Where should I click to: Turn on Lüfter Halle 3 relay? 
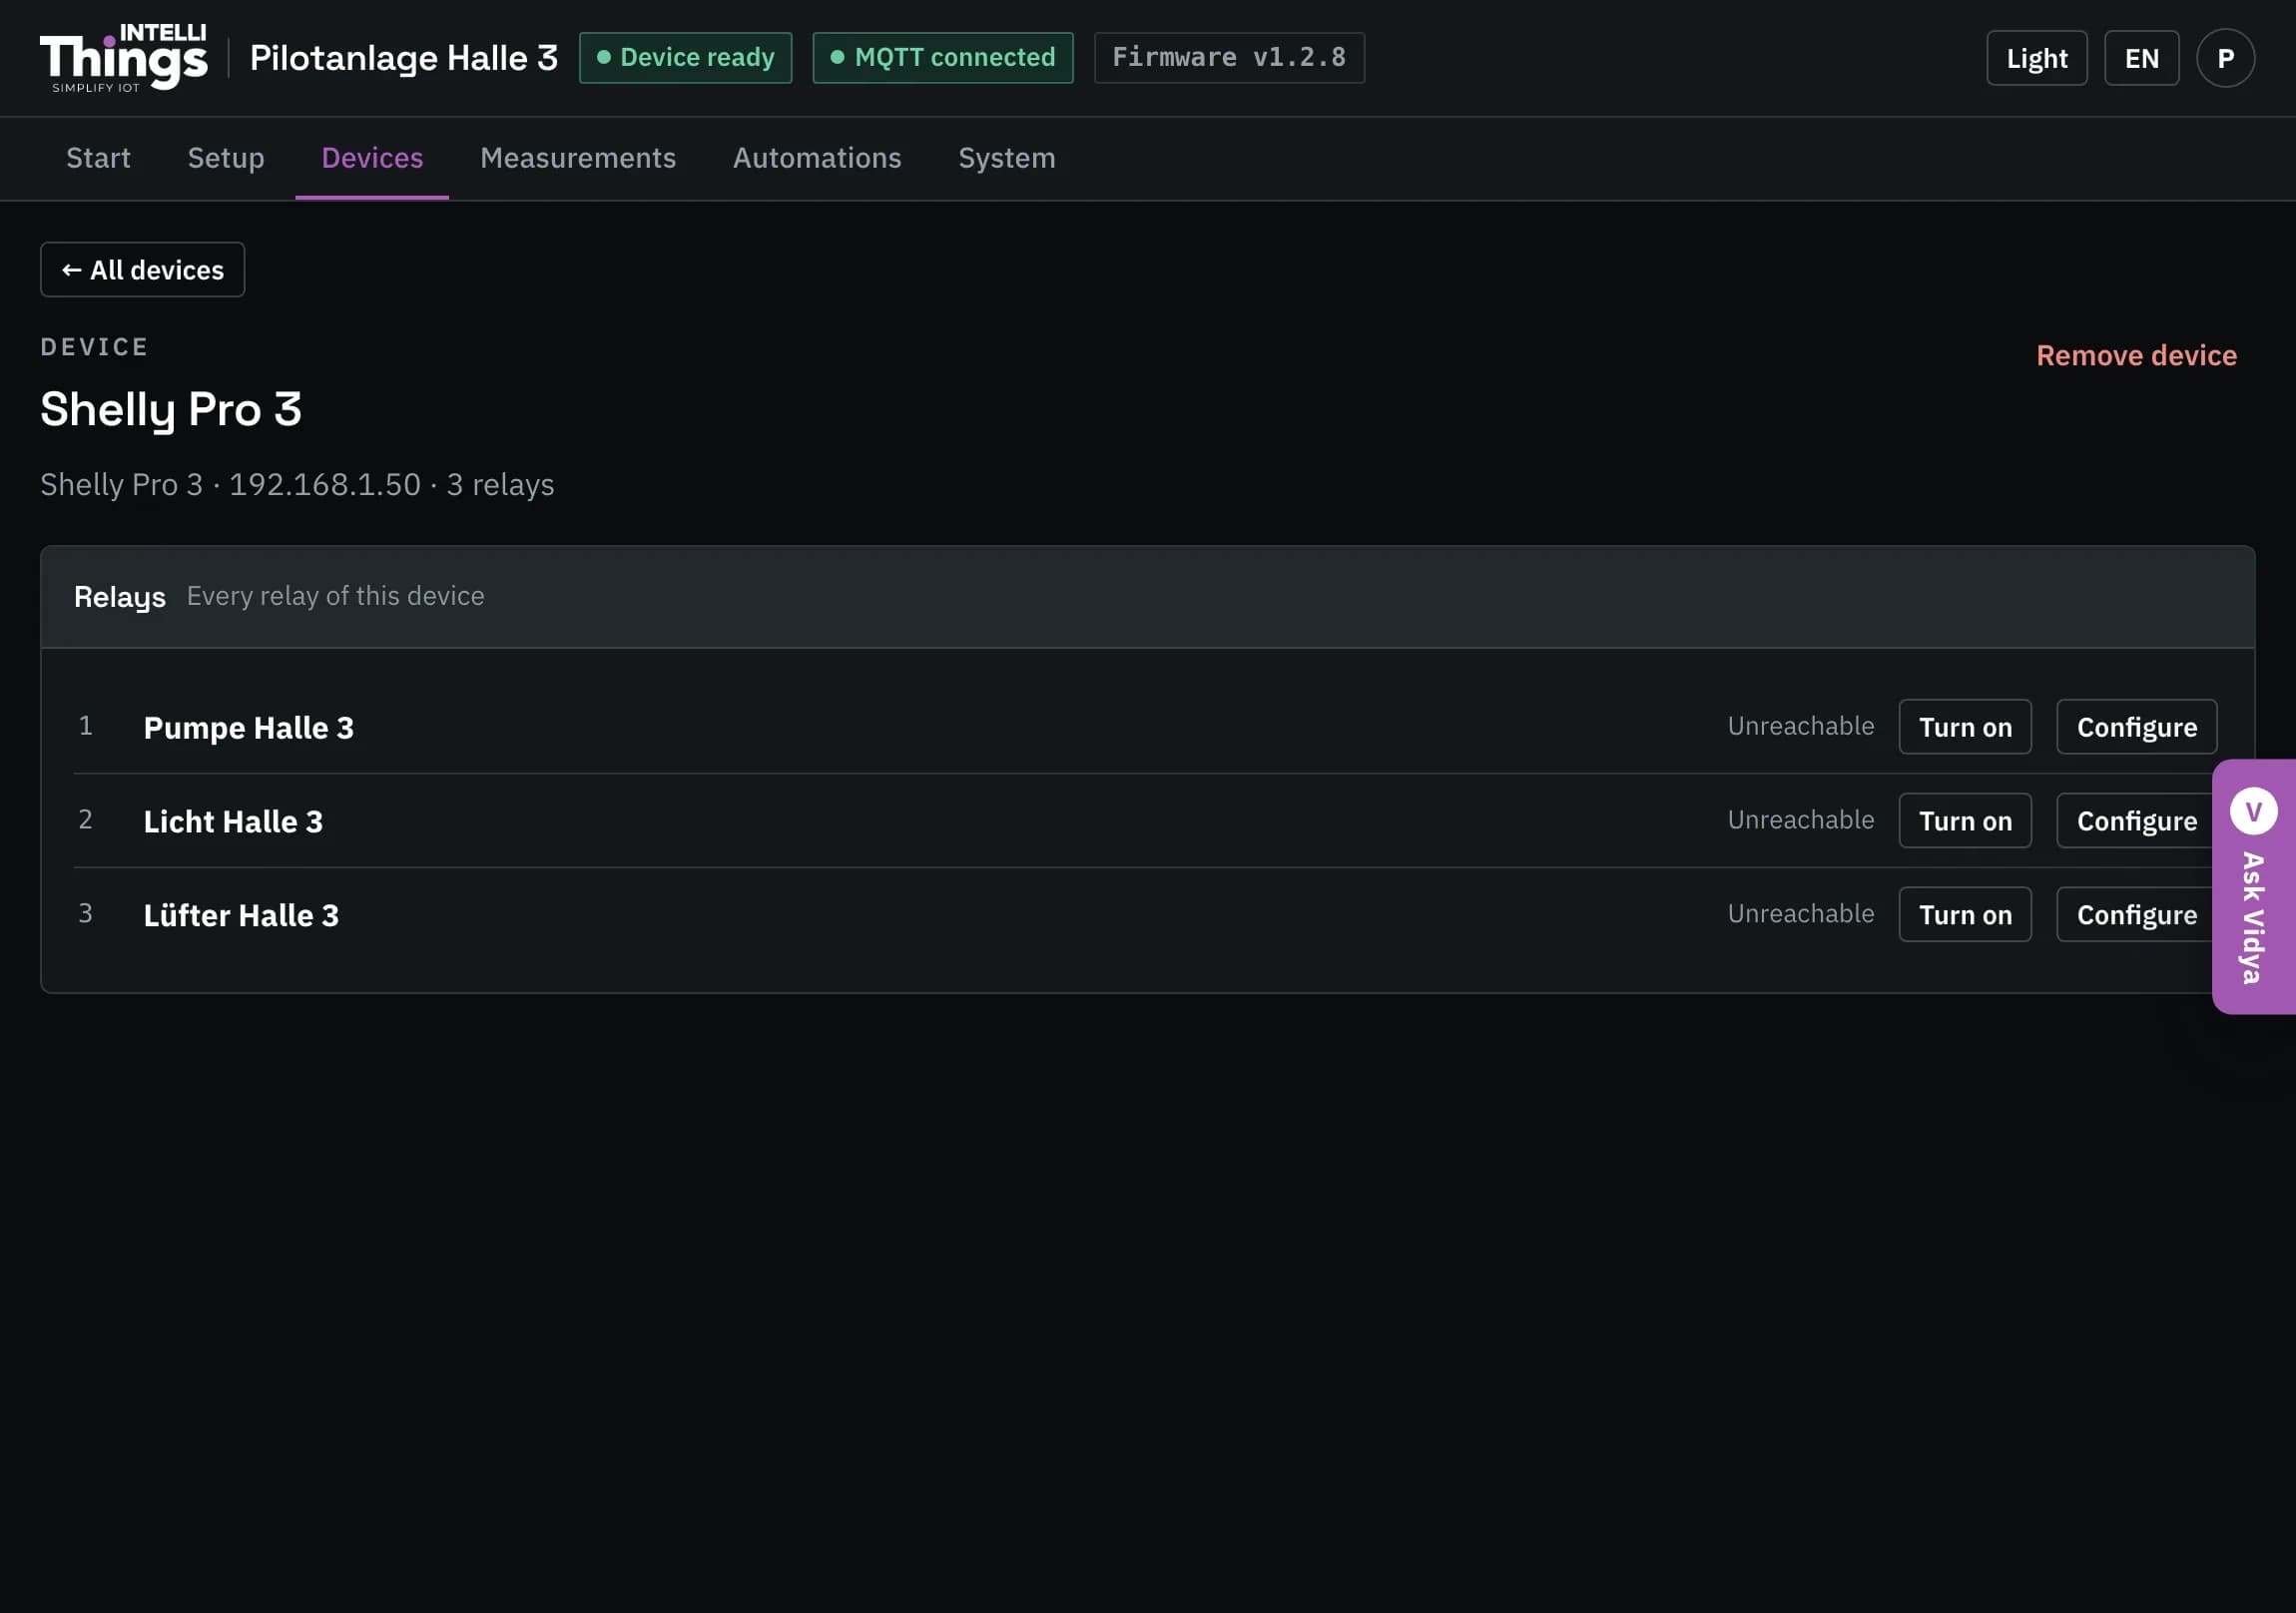1965,915
